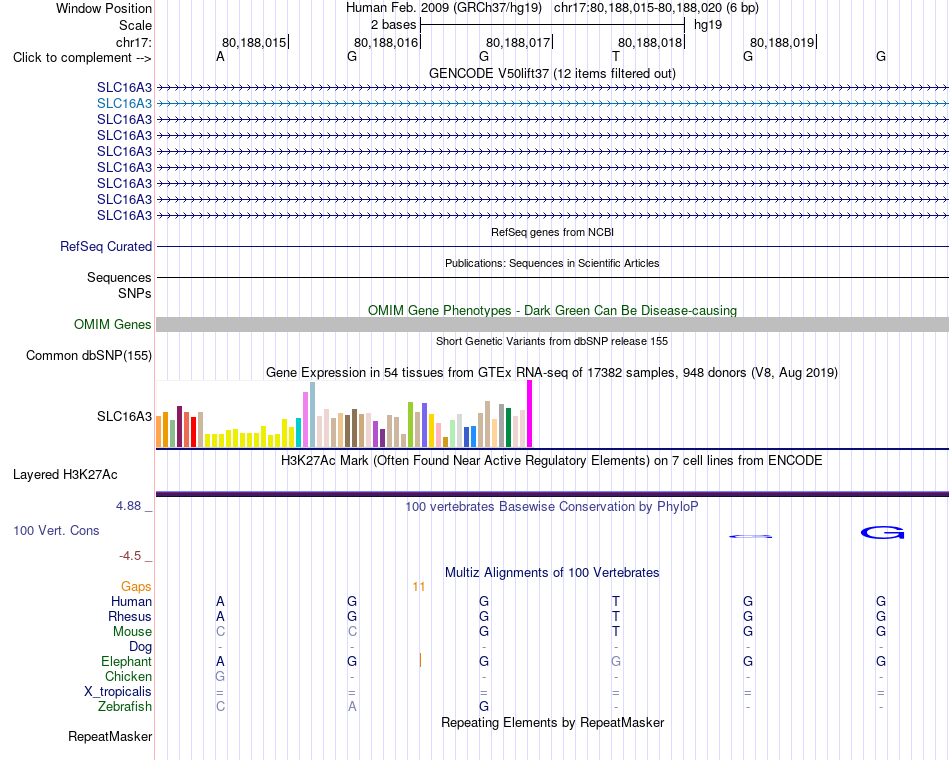Click the orange insertion tick in the Elephant row

pyautogui.click(x=420, y=660)
